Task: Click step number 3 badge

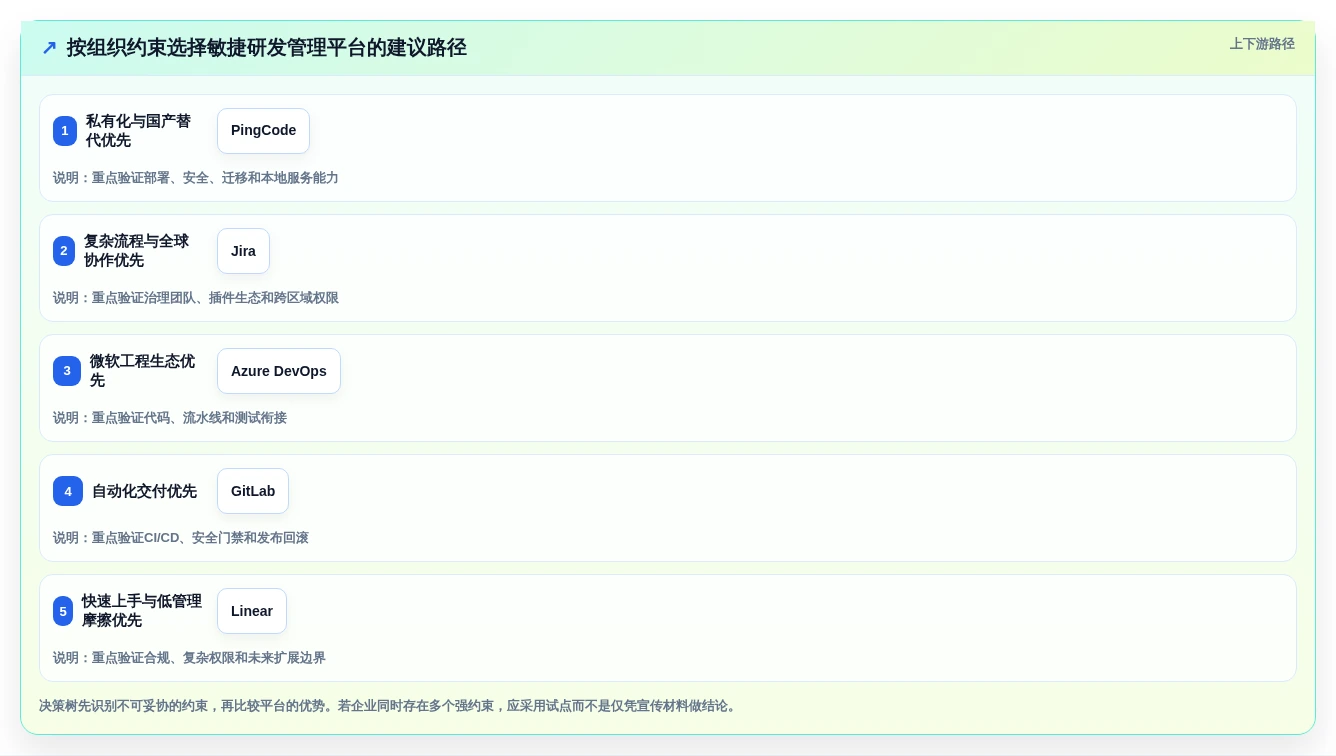Action: point(67,371)
